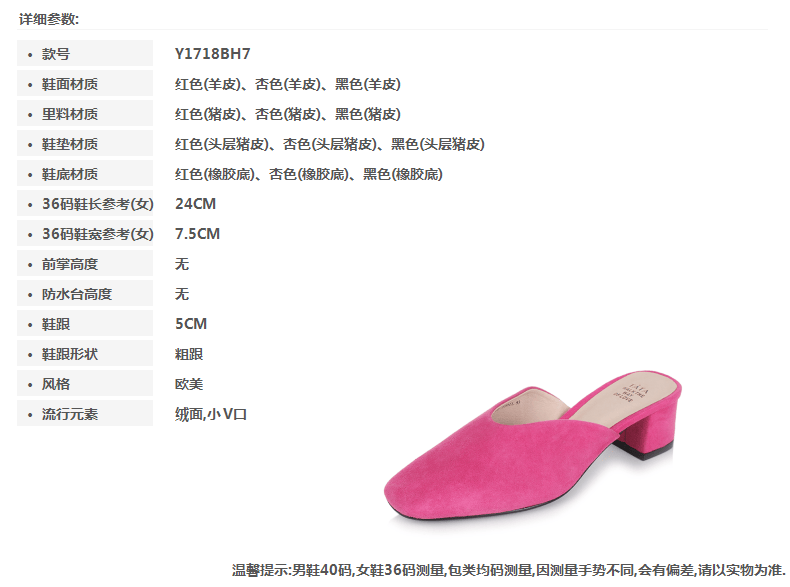Click the 头层猪皮 insole material values

pos(330,144)
